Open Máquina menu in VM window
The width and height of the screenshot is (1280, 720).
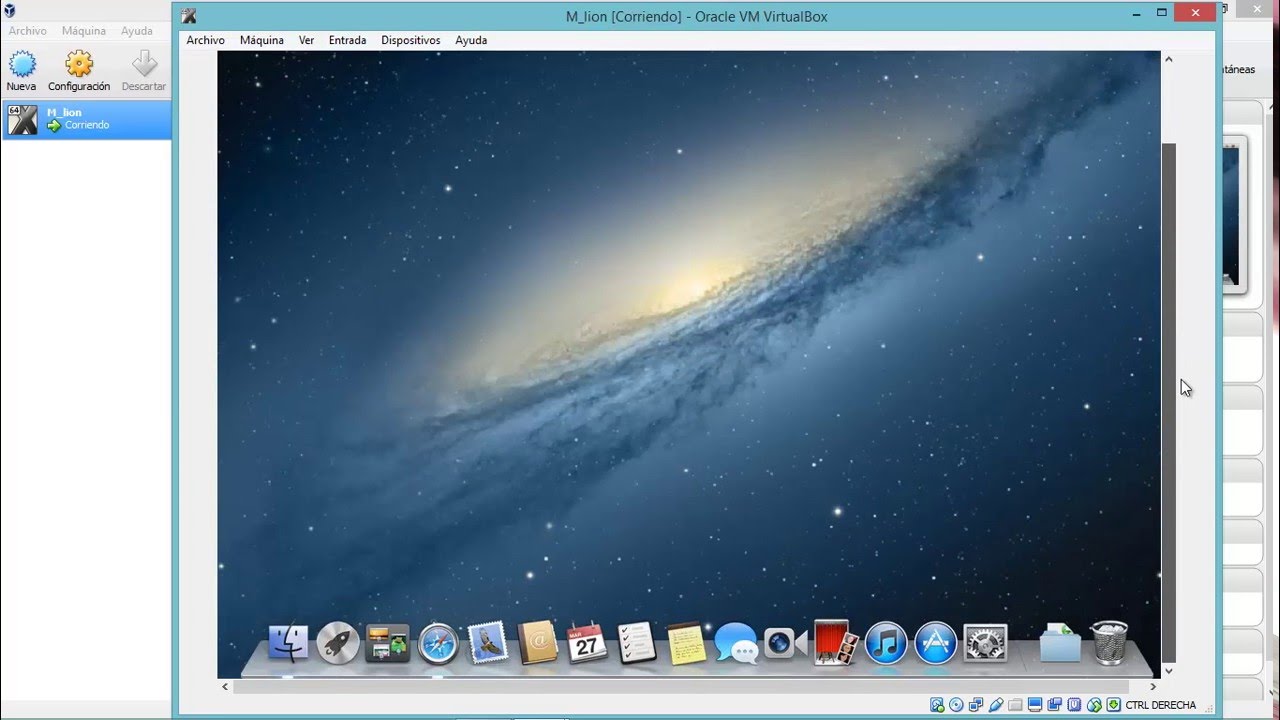(262, 40)
